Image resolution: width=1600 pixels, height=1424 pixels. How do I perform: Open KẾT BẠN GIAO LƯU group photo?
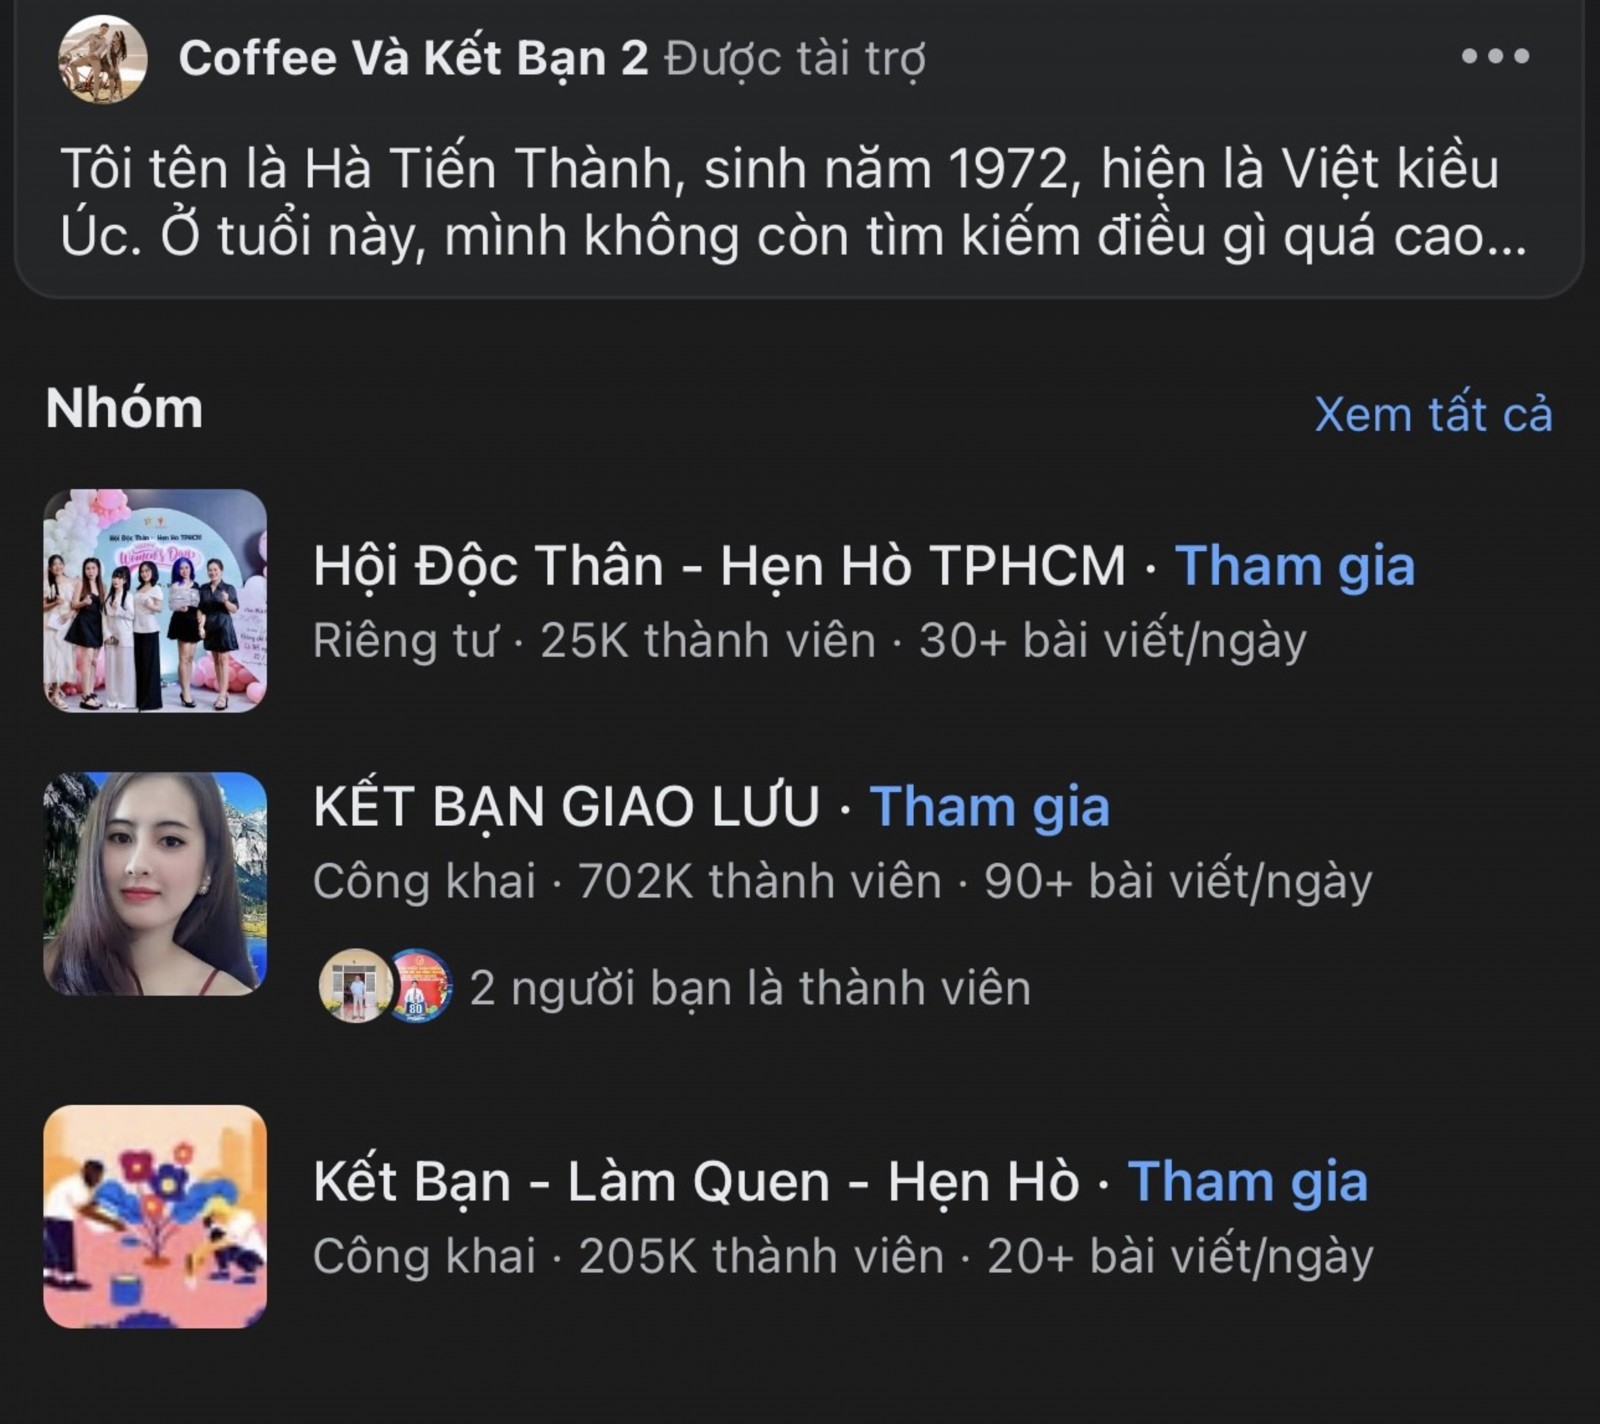pos(155,883)
